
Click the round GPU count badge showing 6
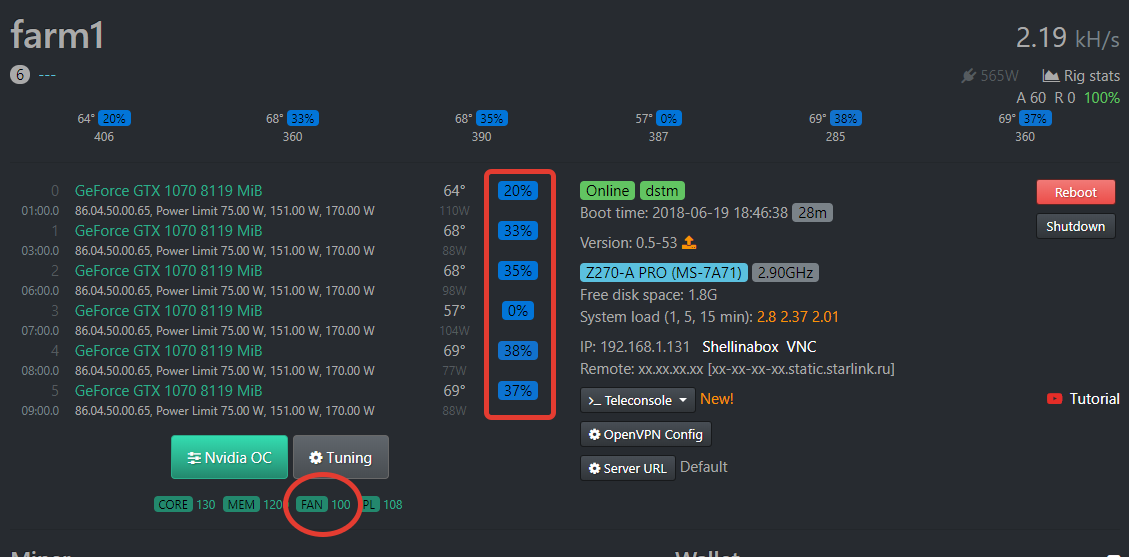[x=20, y=75]
